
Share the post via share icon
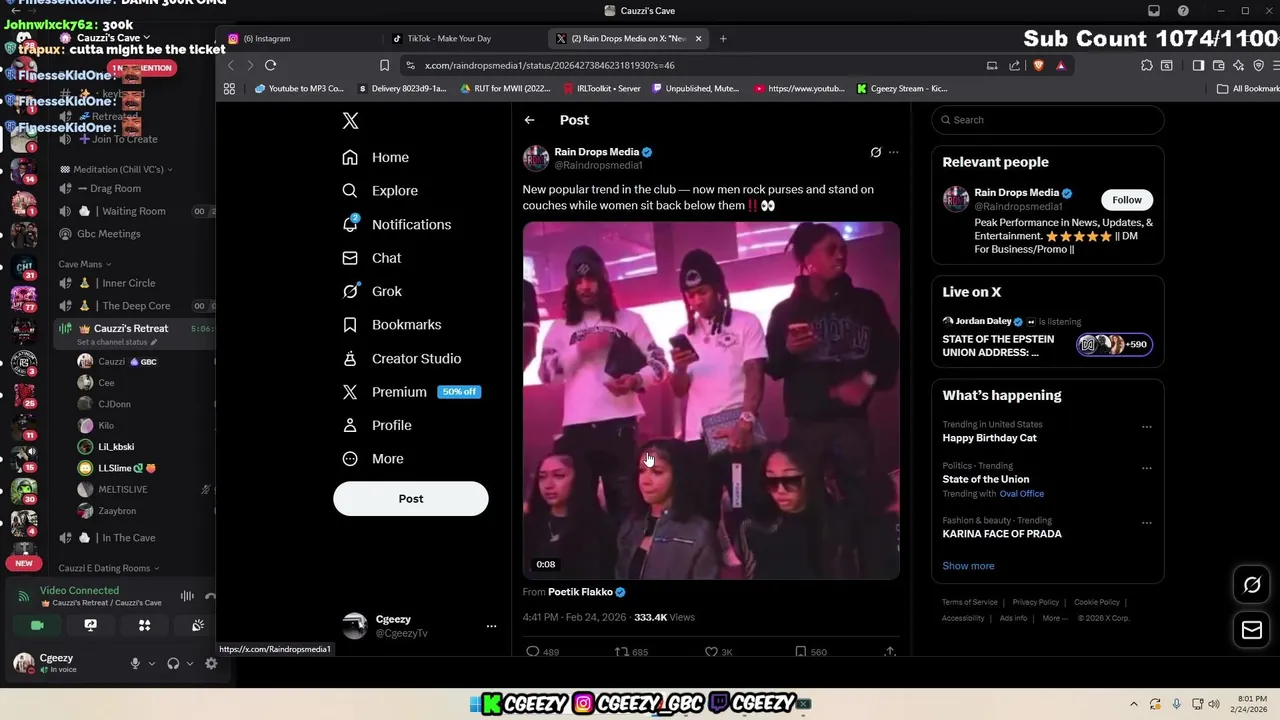point(890,652)
